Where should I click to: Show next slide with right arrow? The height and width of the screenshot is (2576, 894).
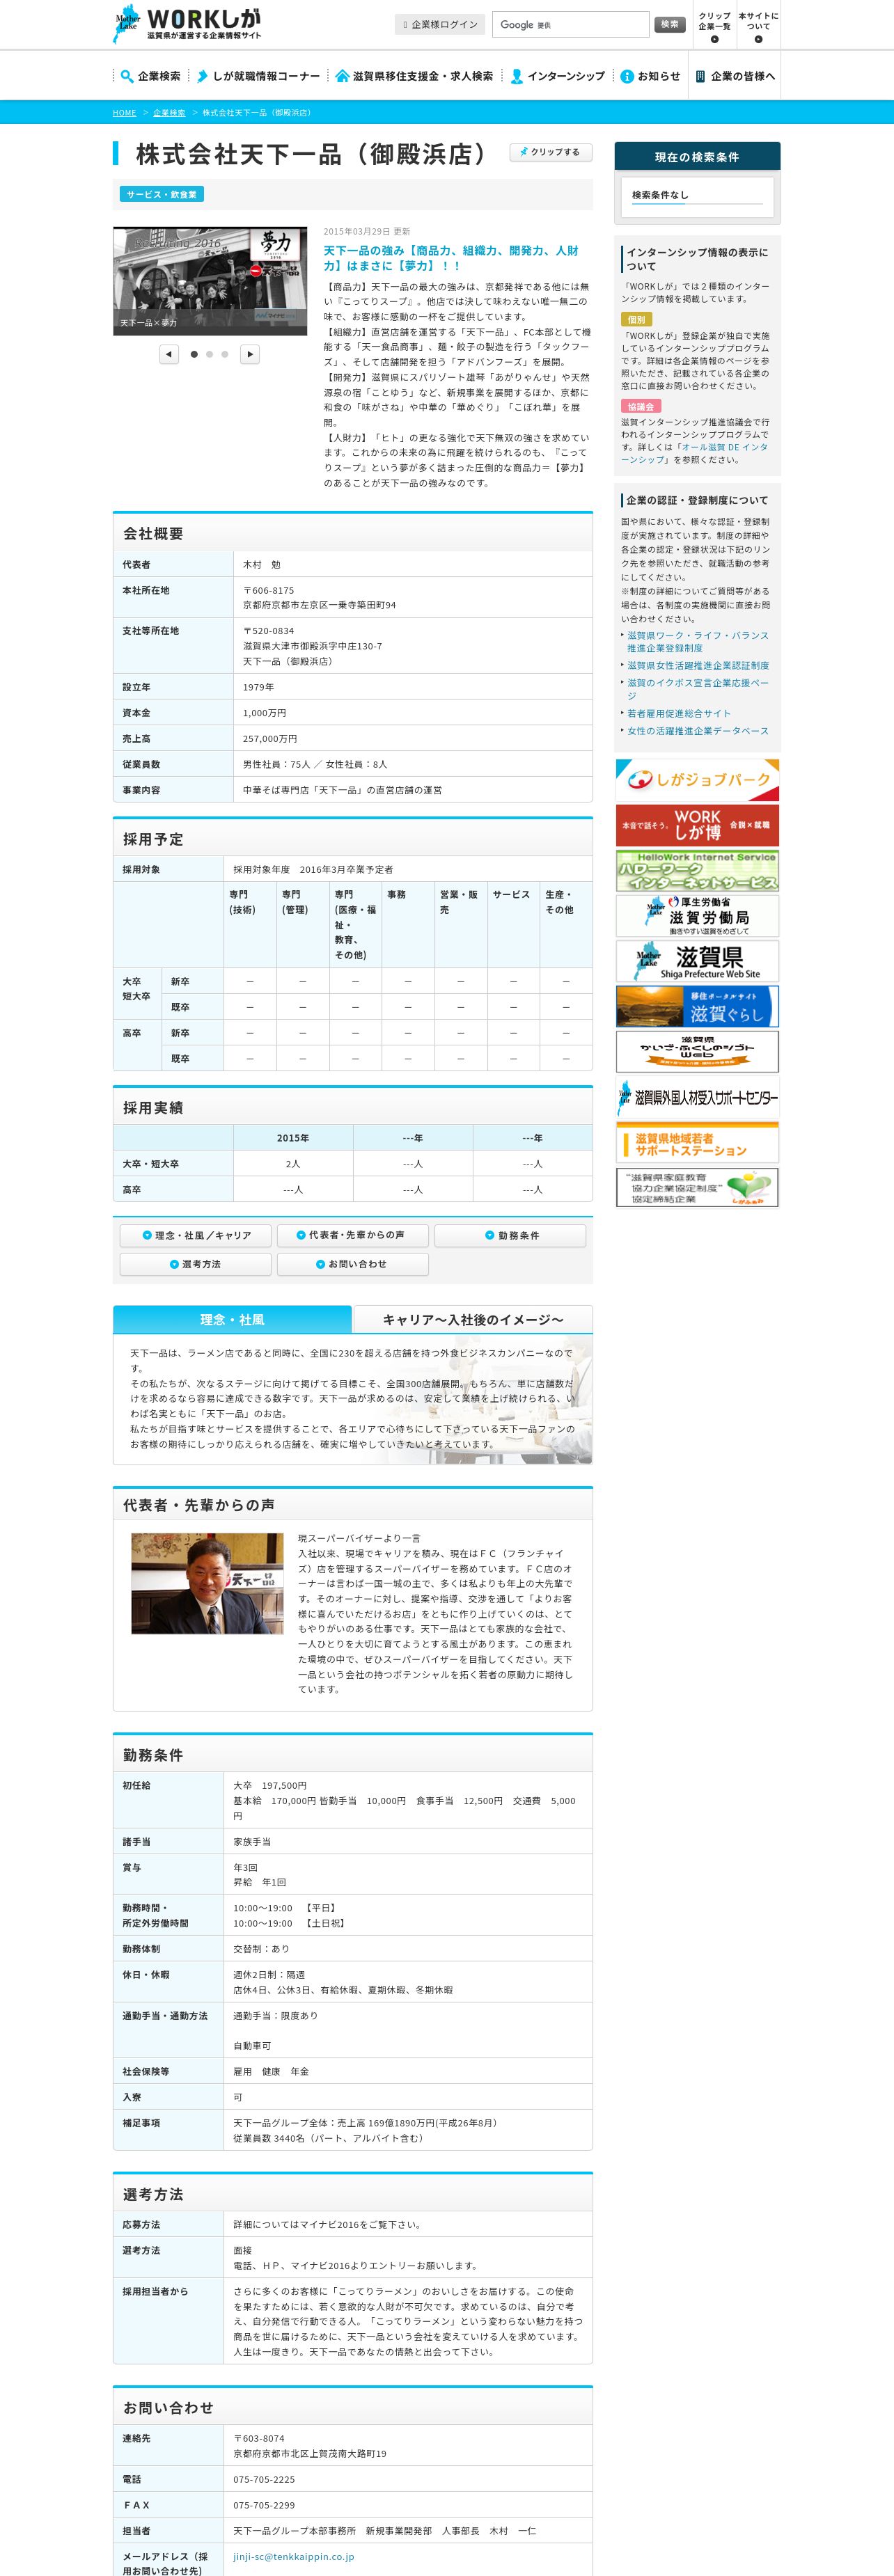click(250, 354)
